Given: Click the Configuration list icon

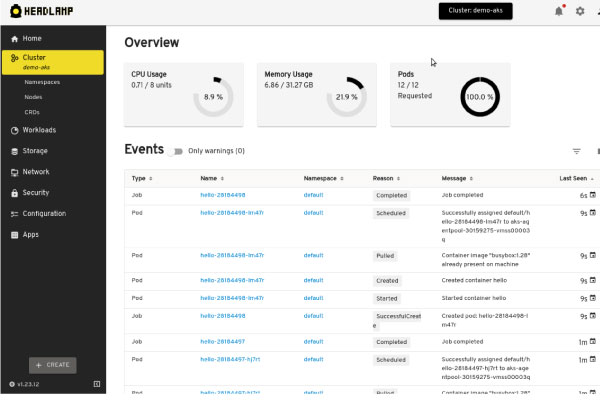Looking at the screenshot, I should coord(15,214).
